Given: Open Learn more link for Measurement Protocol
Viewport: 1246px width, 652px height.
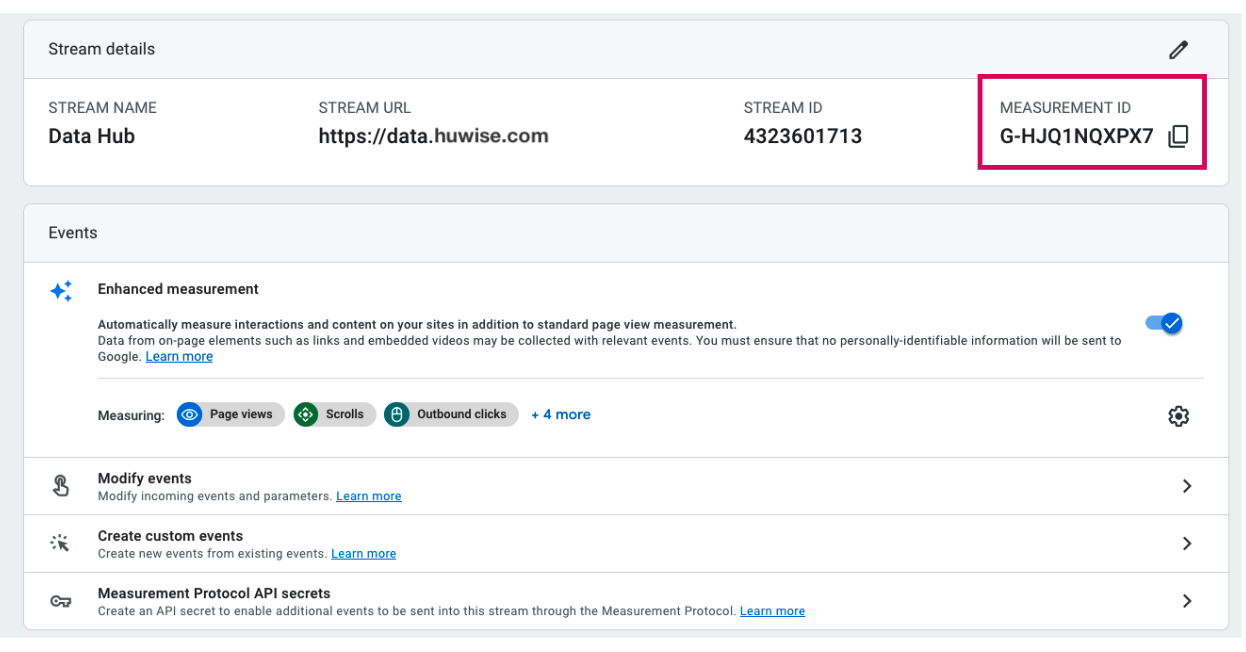Looking at the screenshot, I should [x=772, y=611].
